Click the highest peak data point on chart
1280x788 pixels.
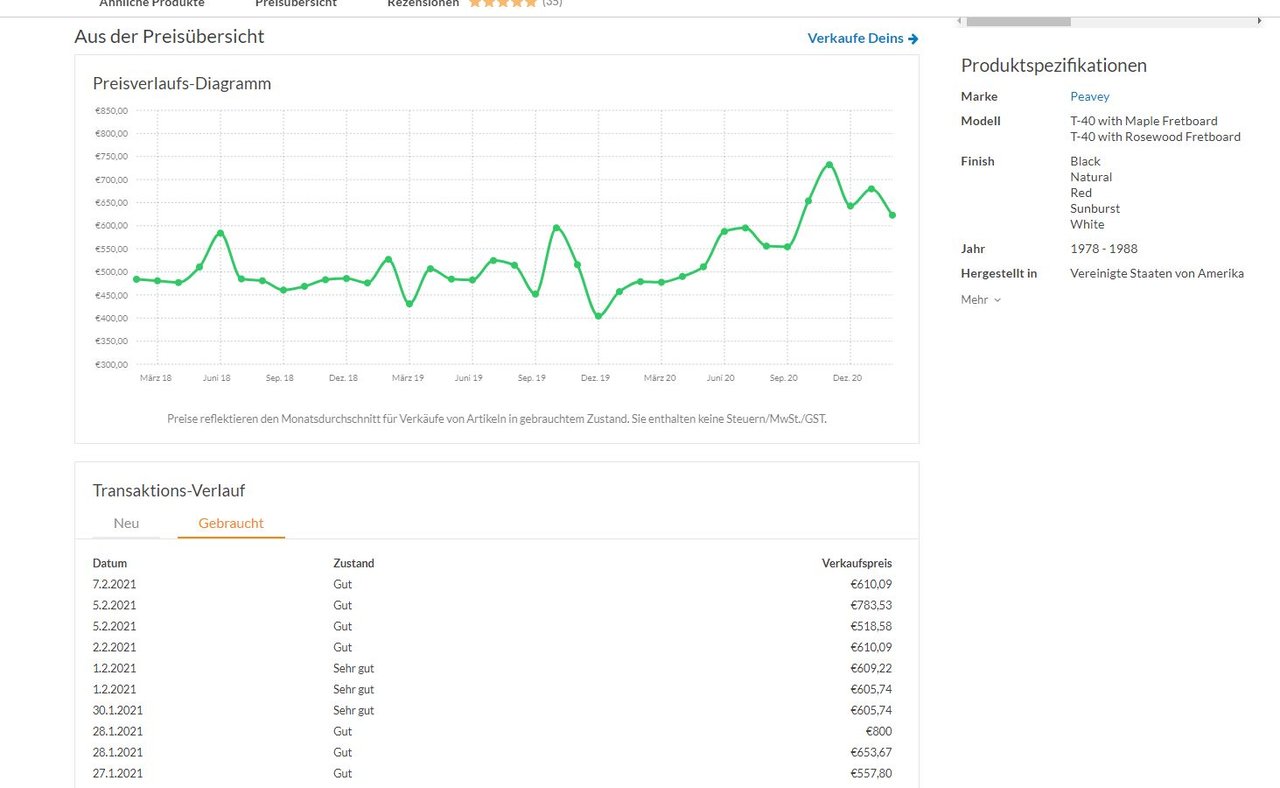829,165
